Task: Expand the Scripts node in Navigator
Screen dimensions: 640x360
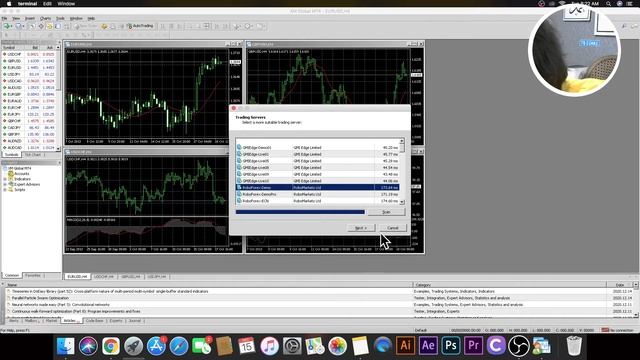Action: 5,190
